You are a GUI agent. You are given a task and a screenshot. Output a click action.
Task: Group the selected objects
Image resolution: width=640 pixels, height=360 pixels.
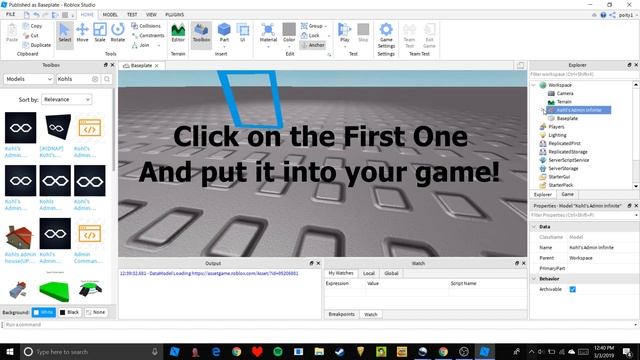(x=312, y=26)
